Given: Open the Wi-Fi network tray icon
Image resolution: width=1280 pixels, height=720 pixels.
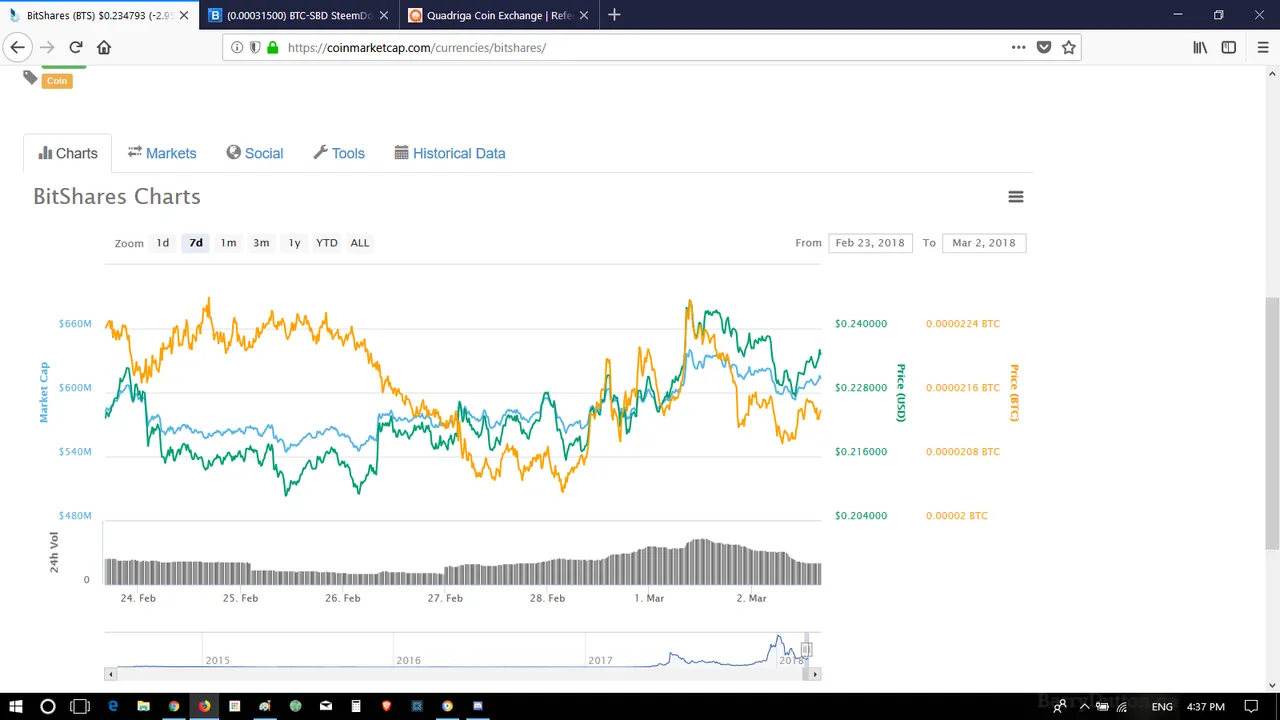Looking at the screenshot, I should point(1123,706).
